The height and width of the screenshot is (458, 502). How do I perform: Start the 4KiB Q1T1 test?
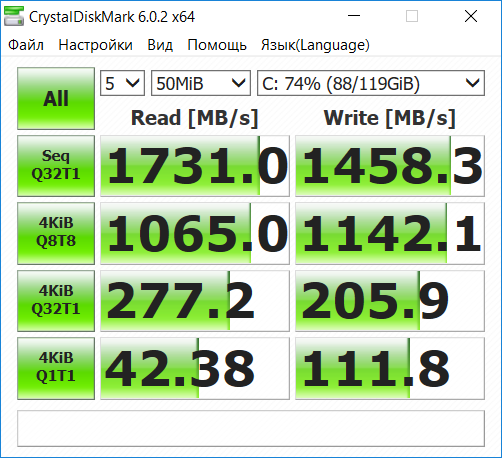(56, 368)
